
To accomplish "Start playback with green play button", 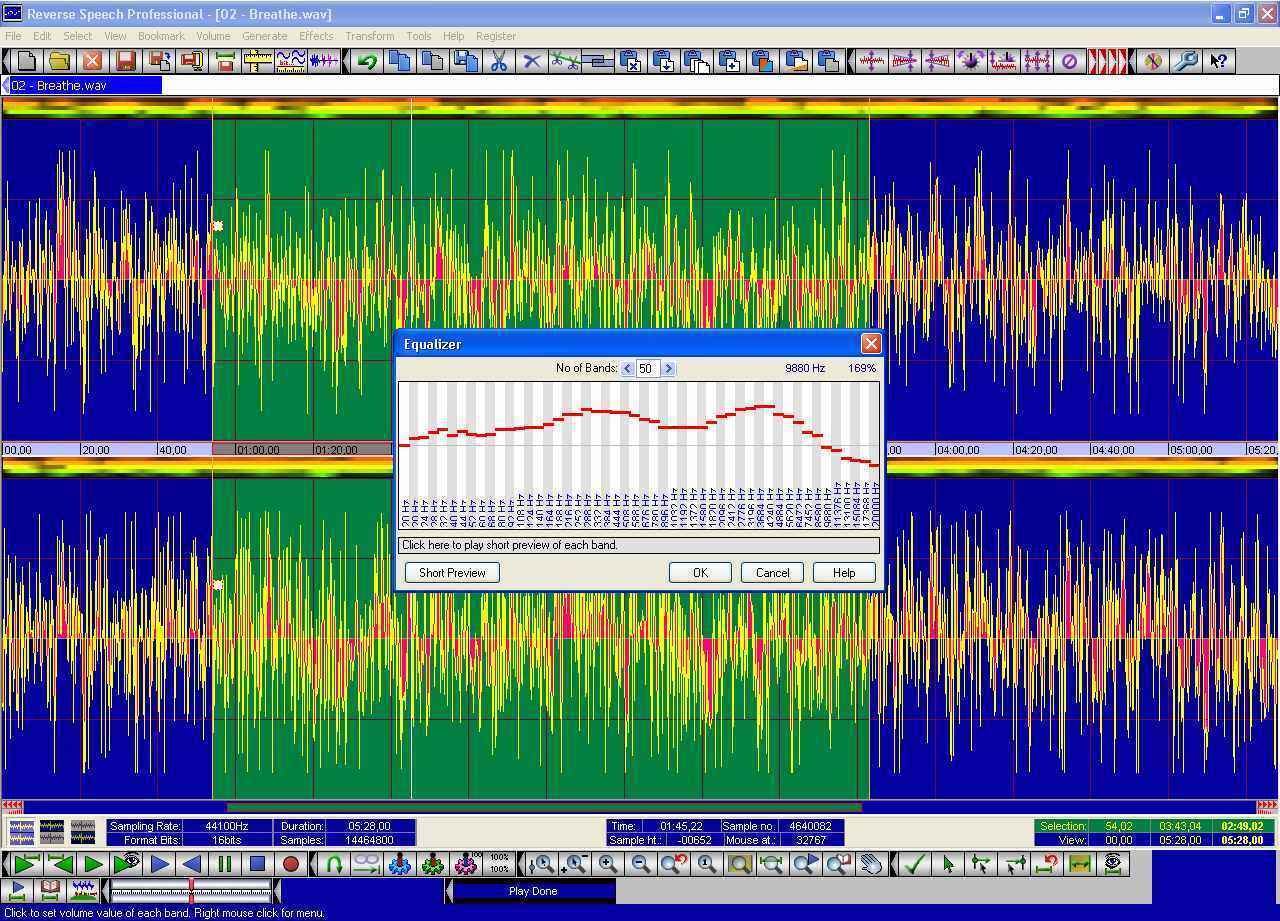I will click(x=93, y=864).
